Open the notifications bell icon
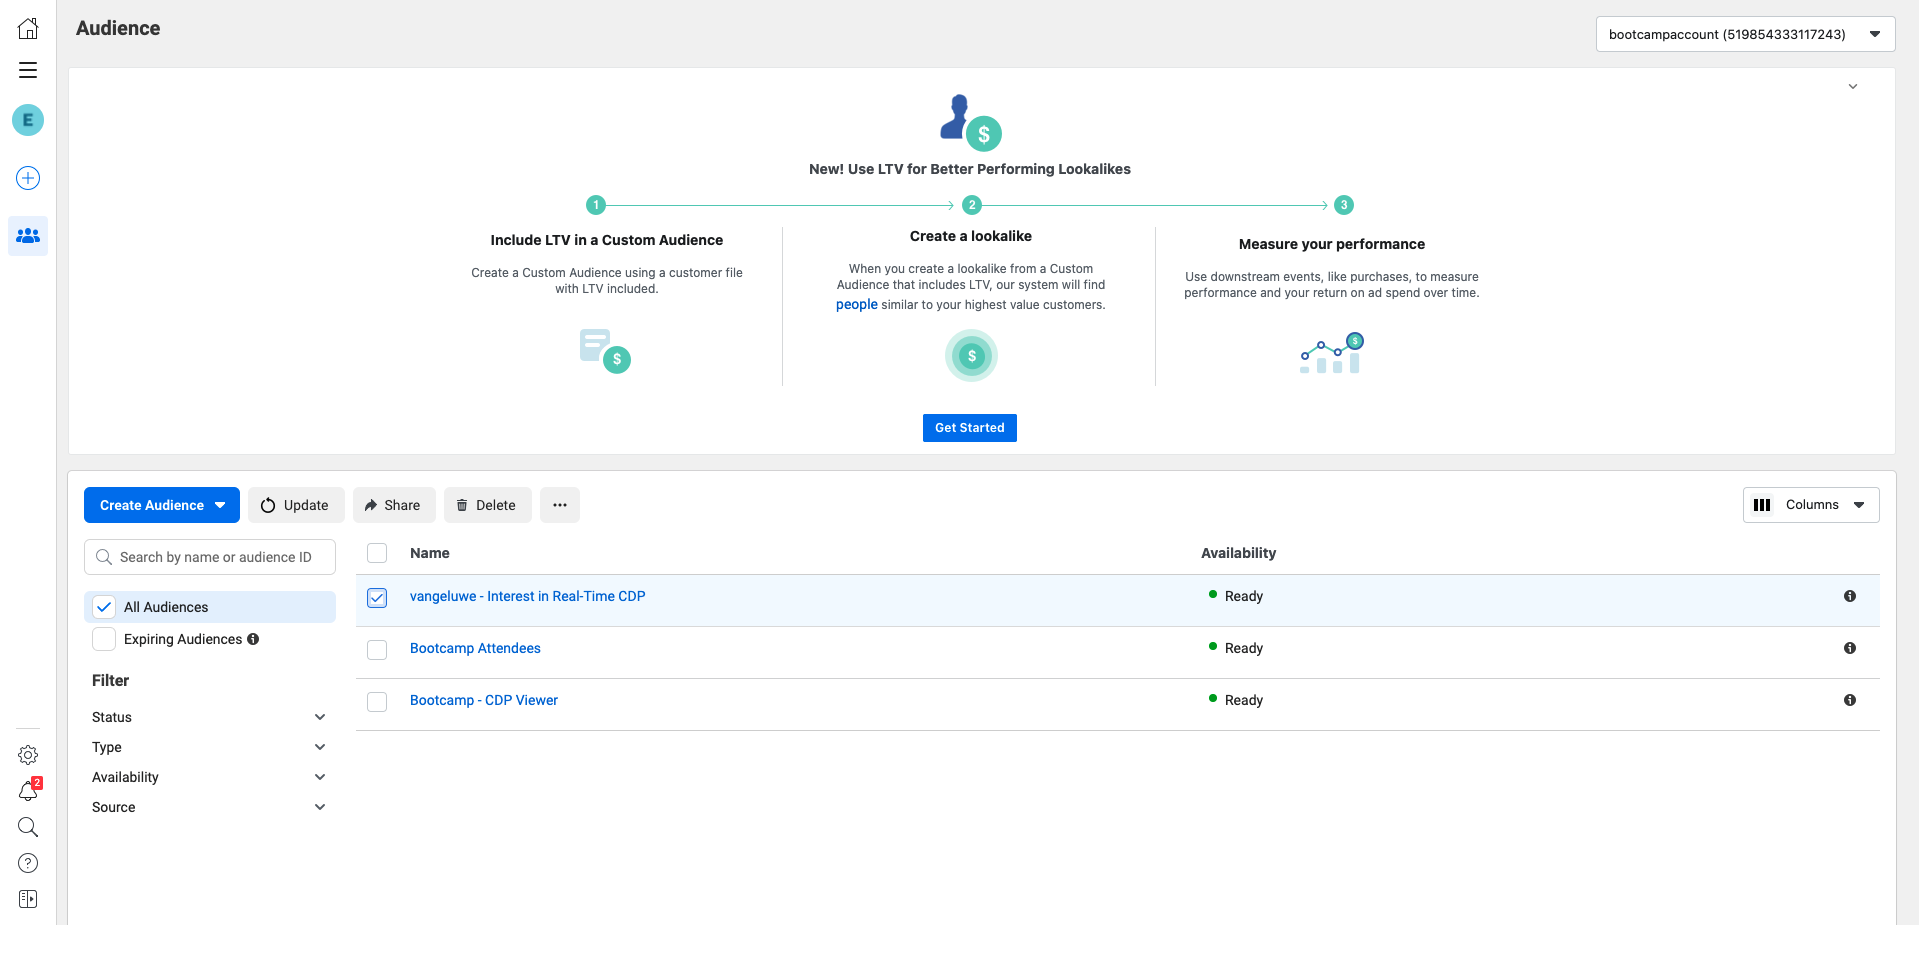The height and width of the screenshot is (969, 1919). [x=28, y=791]
